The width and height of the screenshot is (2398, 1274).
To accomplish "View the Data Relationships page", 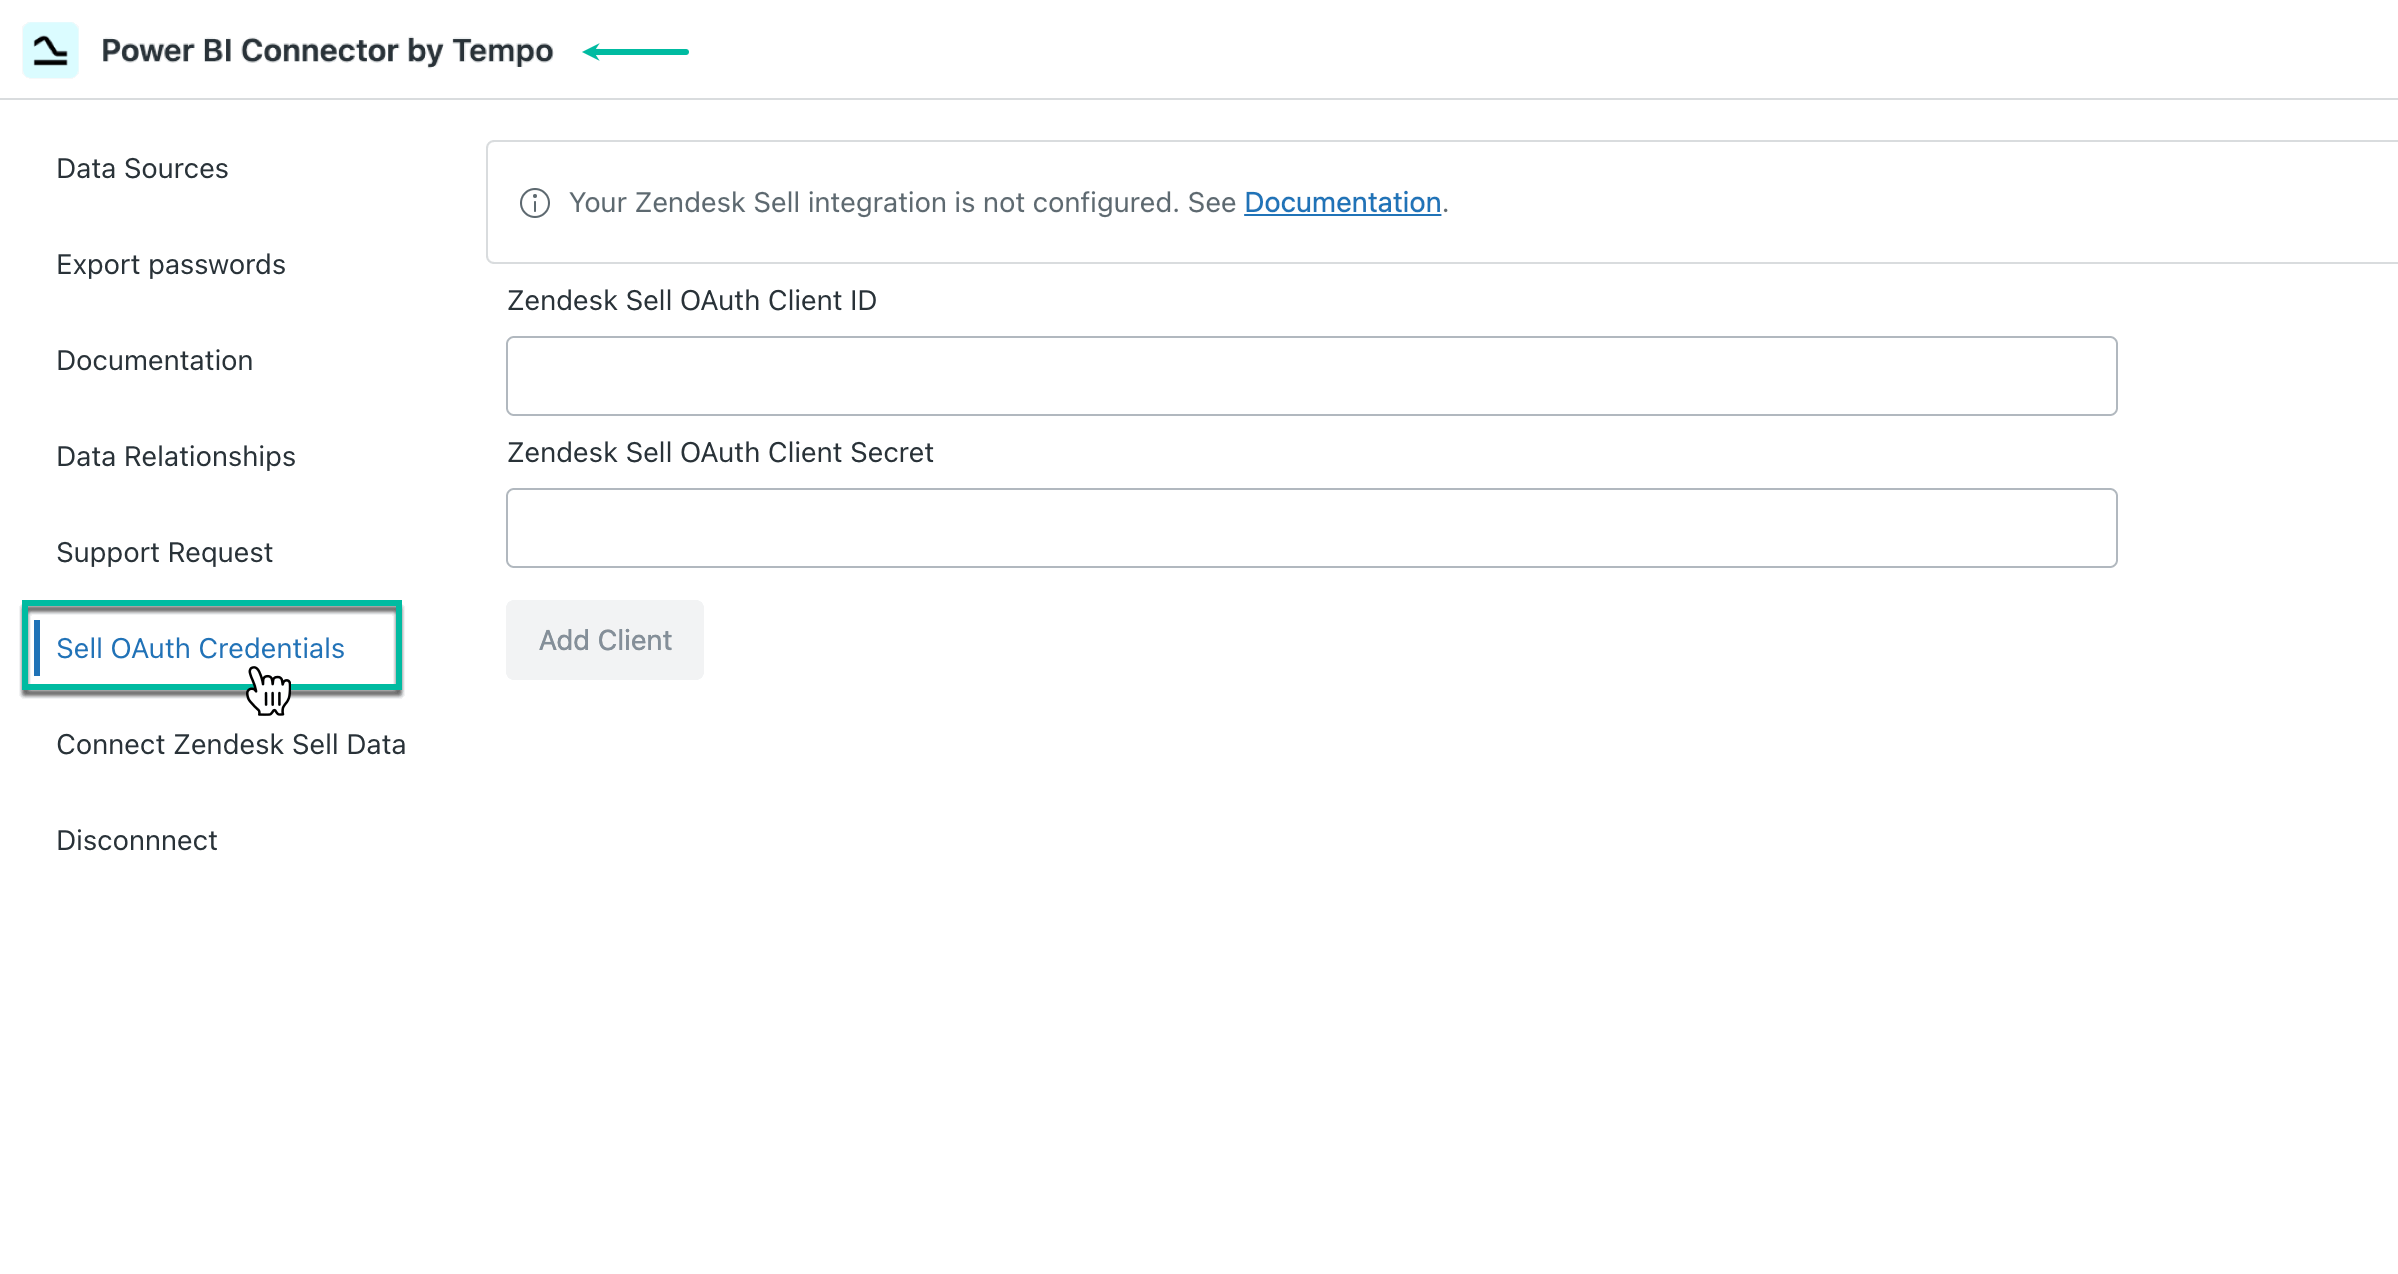I will click(x=176, y=456).
